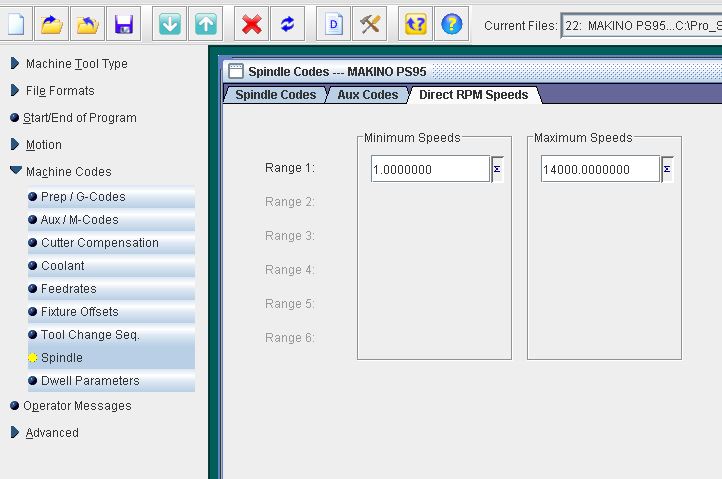Switch to Aux Codes tab

pos(367,94)
